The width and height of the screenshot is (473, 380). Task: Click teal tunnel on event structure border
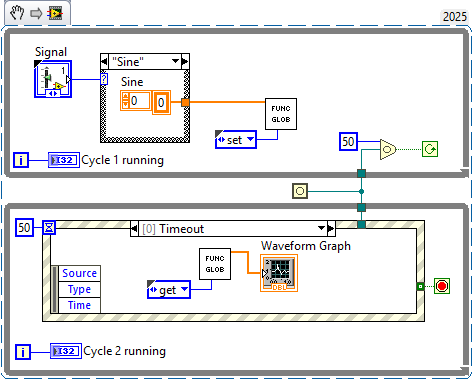coord(361,224)
